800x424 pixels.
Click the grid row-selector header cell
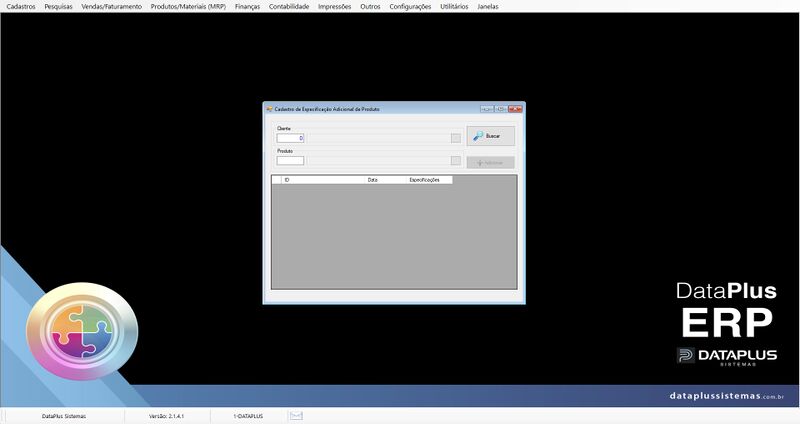[277, 180]
